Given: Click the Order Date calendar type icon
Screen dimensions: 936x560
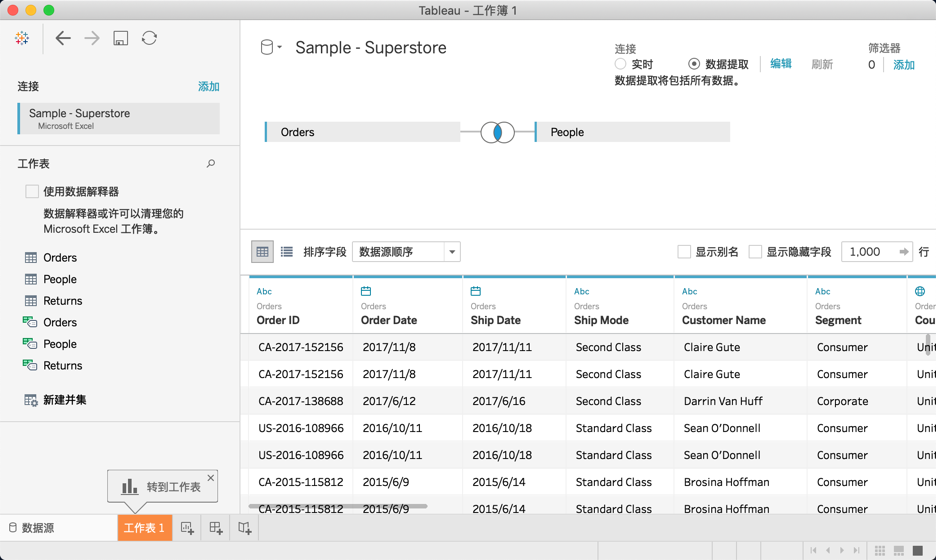Looking at the screenshot, I should click(366, 291).
